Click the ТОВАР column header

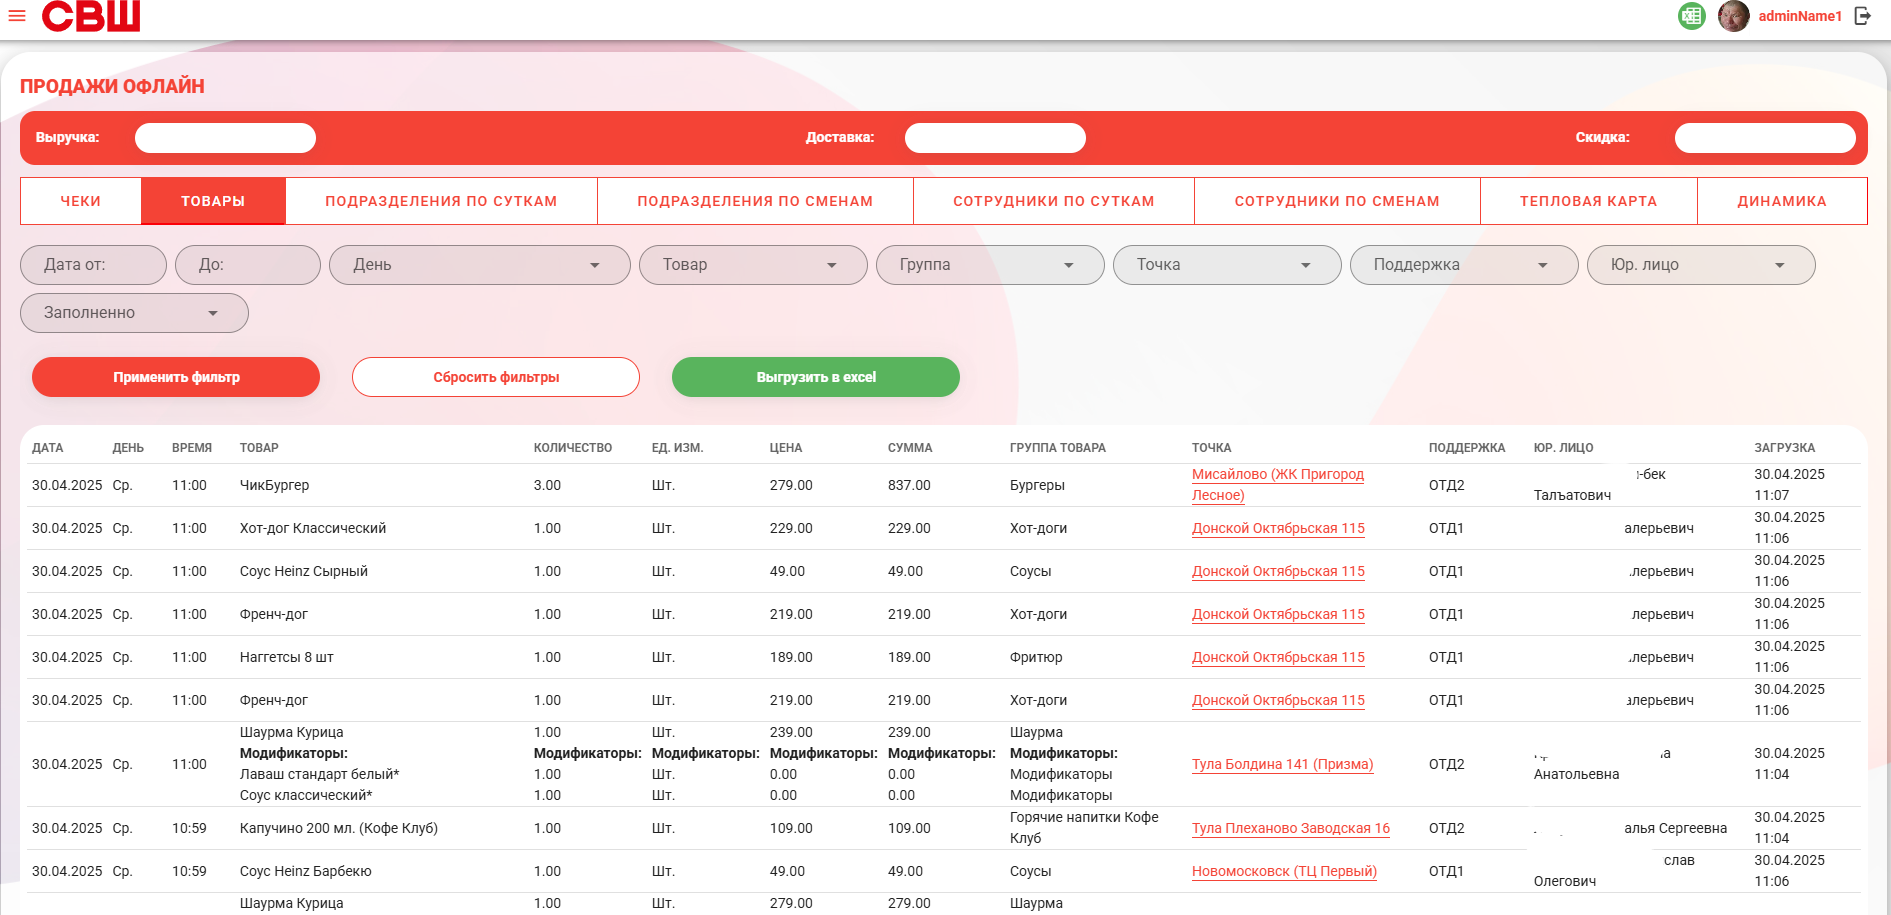pos(259,448)
